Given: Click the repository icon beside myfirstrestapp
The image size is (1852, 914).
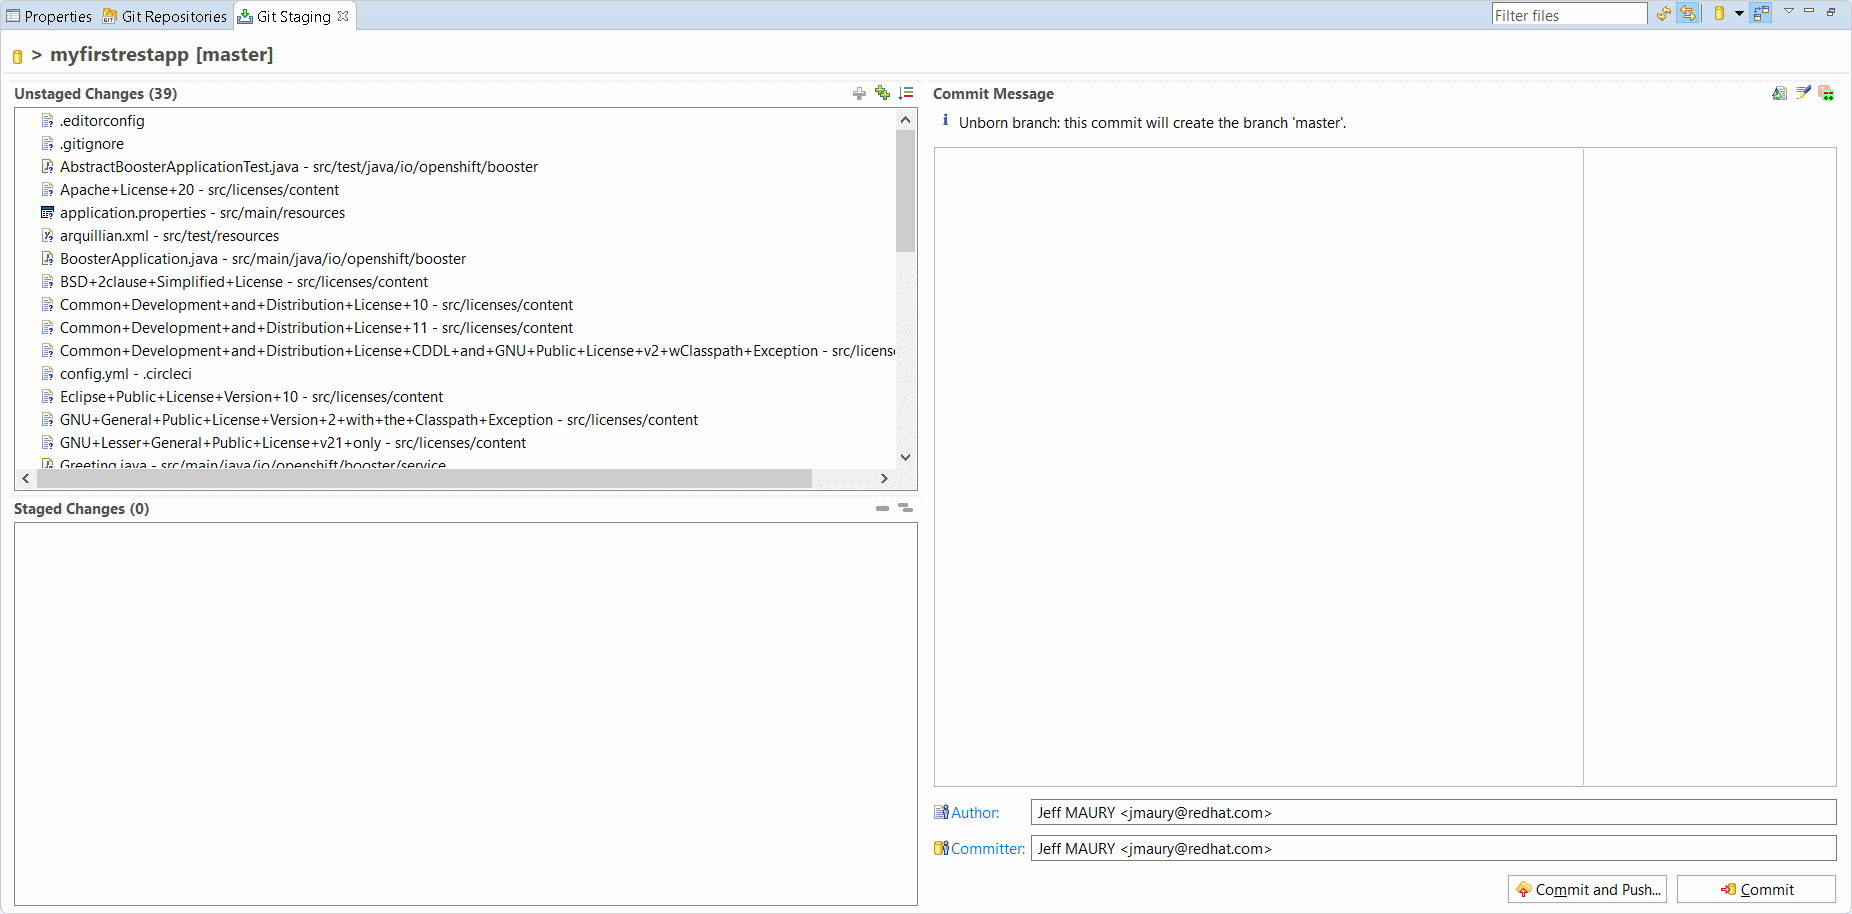Looking at the screenshot, I should [17, 56].
